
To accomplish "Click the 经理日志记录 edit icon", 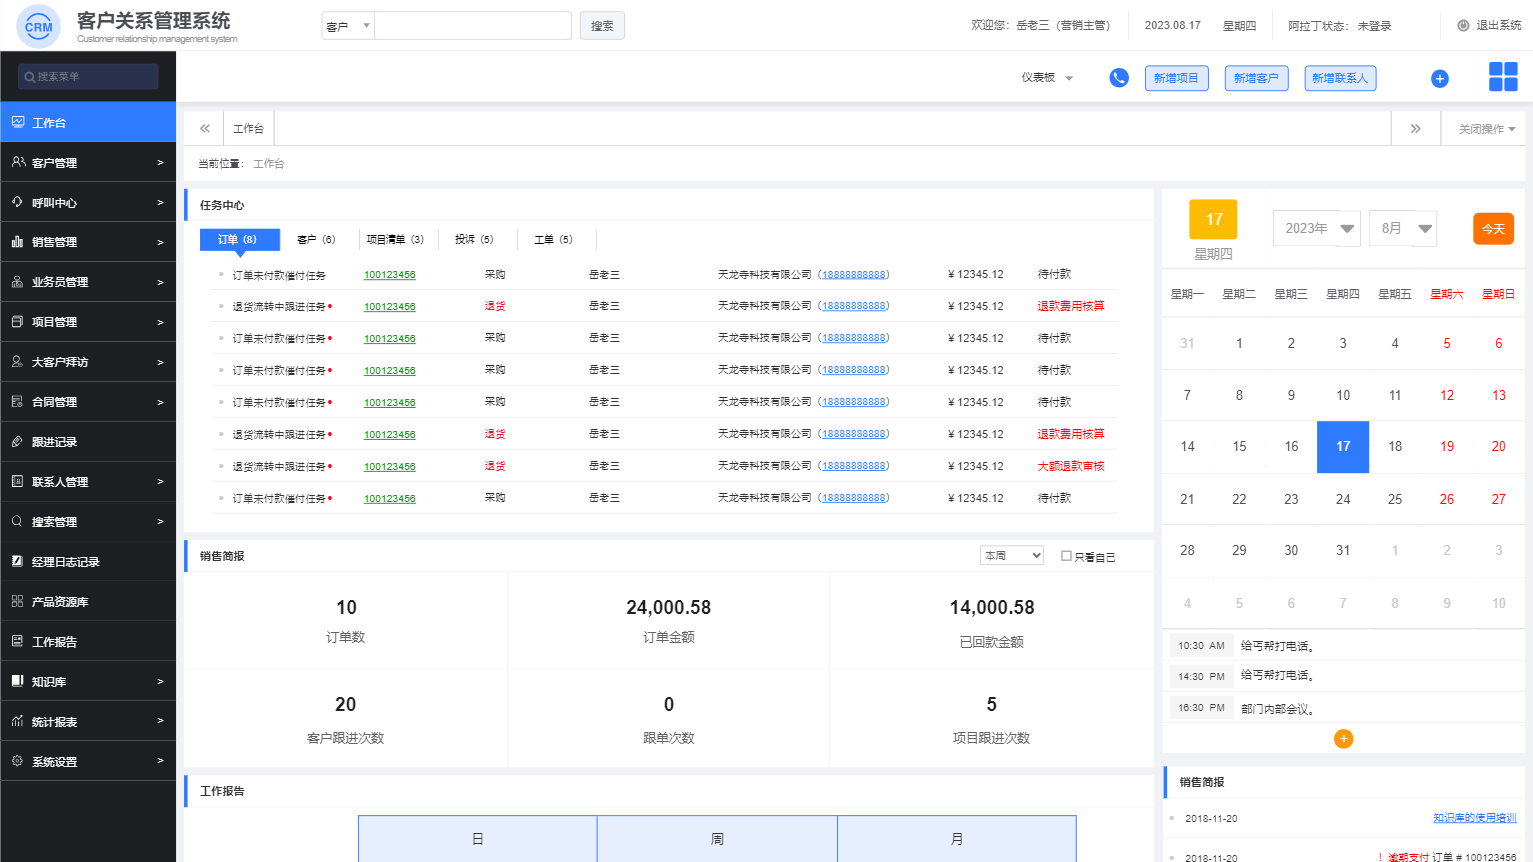I will pyautogui.click(x=18, y=562).
